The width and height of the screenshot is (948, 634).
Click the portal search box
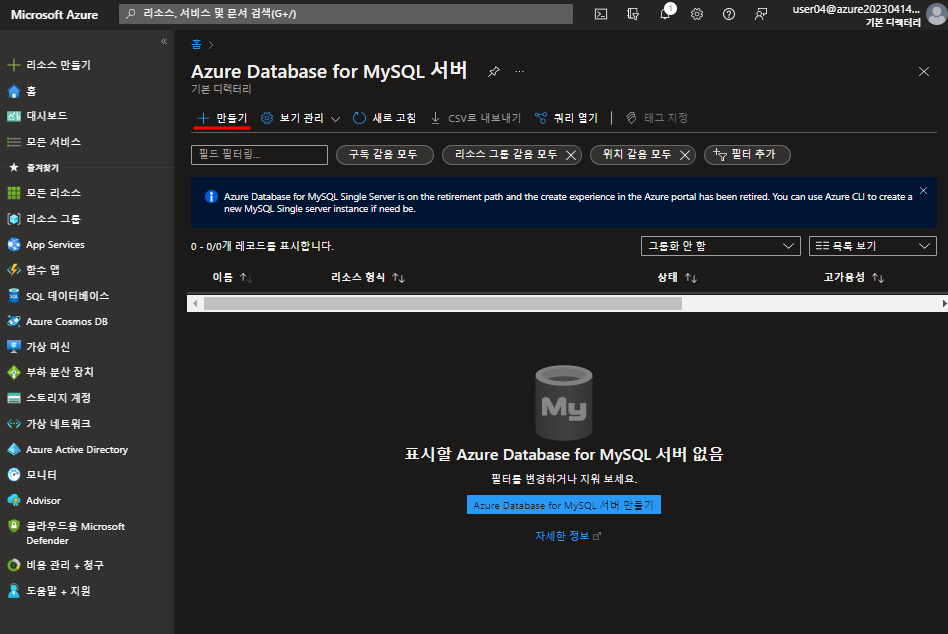(x=346, y=14)
